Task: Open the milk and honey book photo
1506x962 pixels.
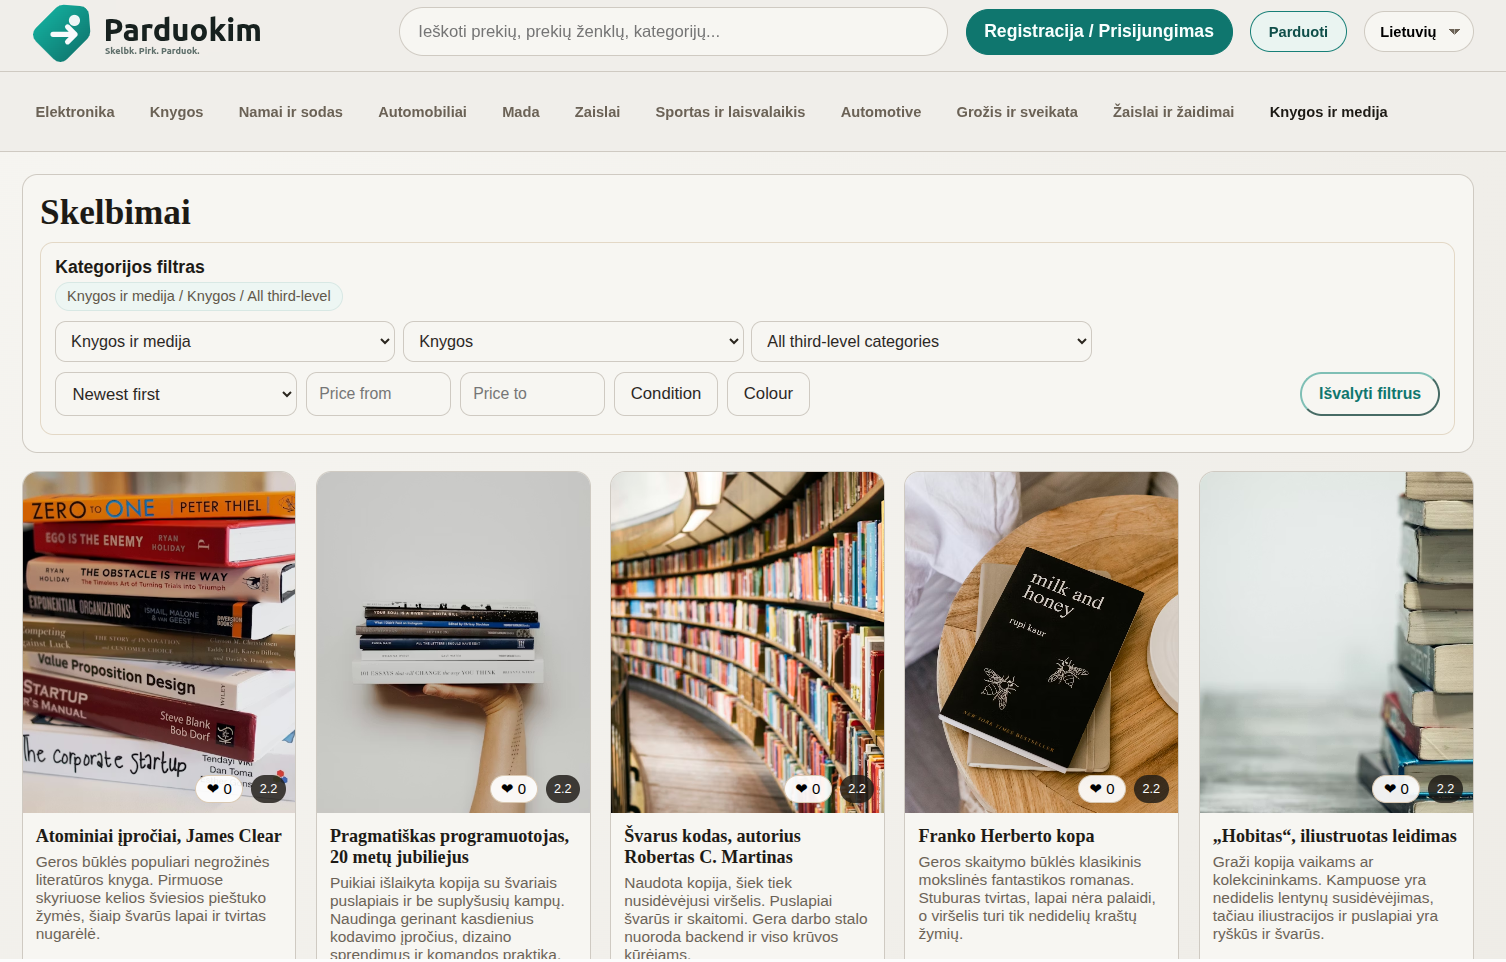Action: [x=1041, y=642]
